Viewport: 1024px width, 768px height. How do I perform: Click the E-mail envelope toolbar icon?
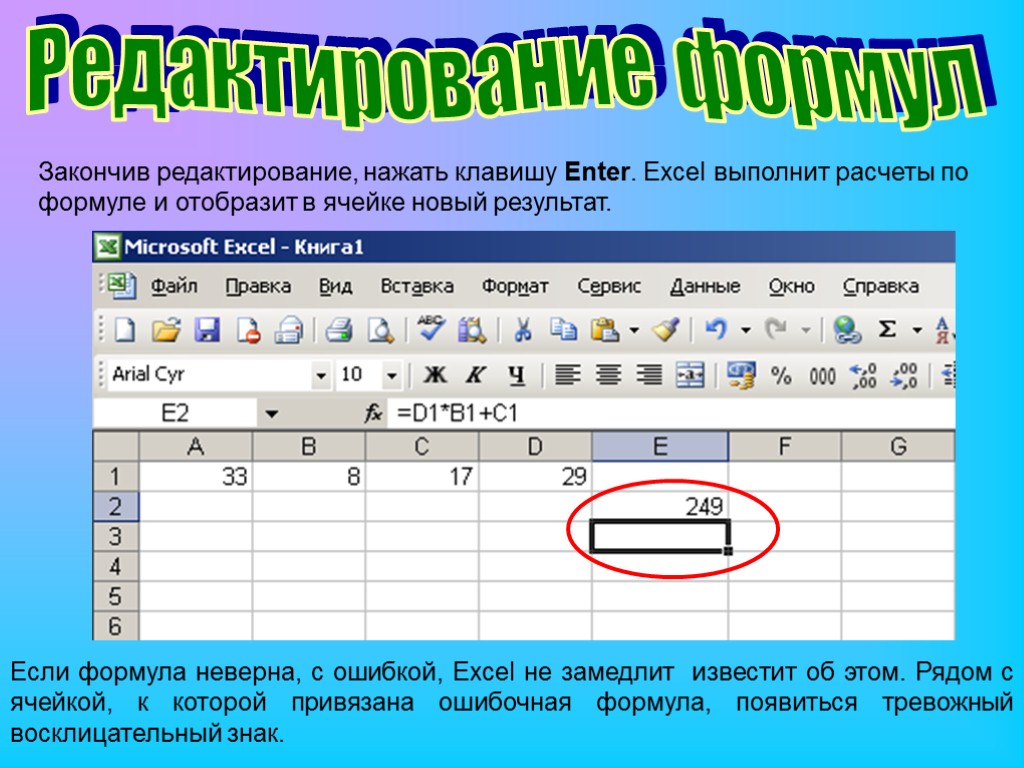pos(289,330)
